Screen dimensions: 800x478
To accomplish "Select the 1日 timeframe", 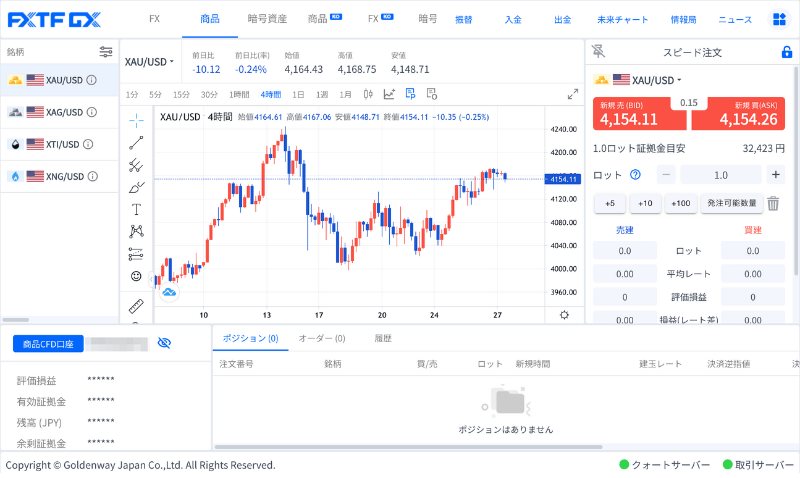I will point(298,94).
